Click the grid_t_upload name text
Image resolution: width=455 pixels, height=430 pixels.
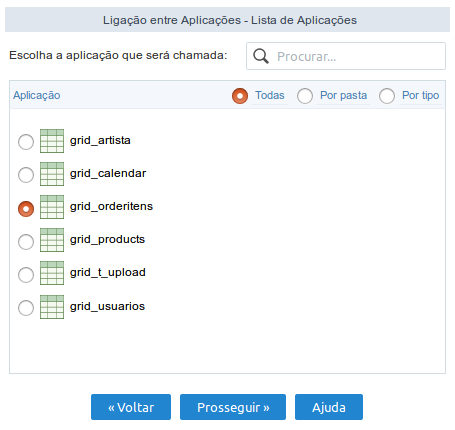point(108,272)
